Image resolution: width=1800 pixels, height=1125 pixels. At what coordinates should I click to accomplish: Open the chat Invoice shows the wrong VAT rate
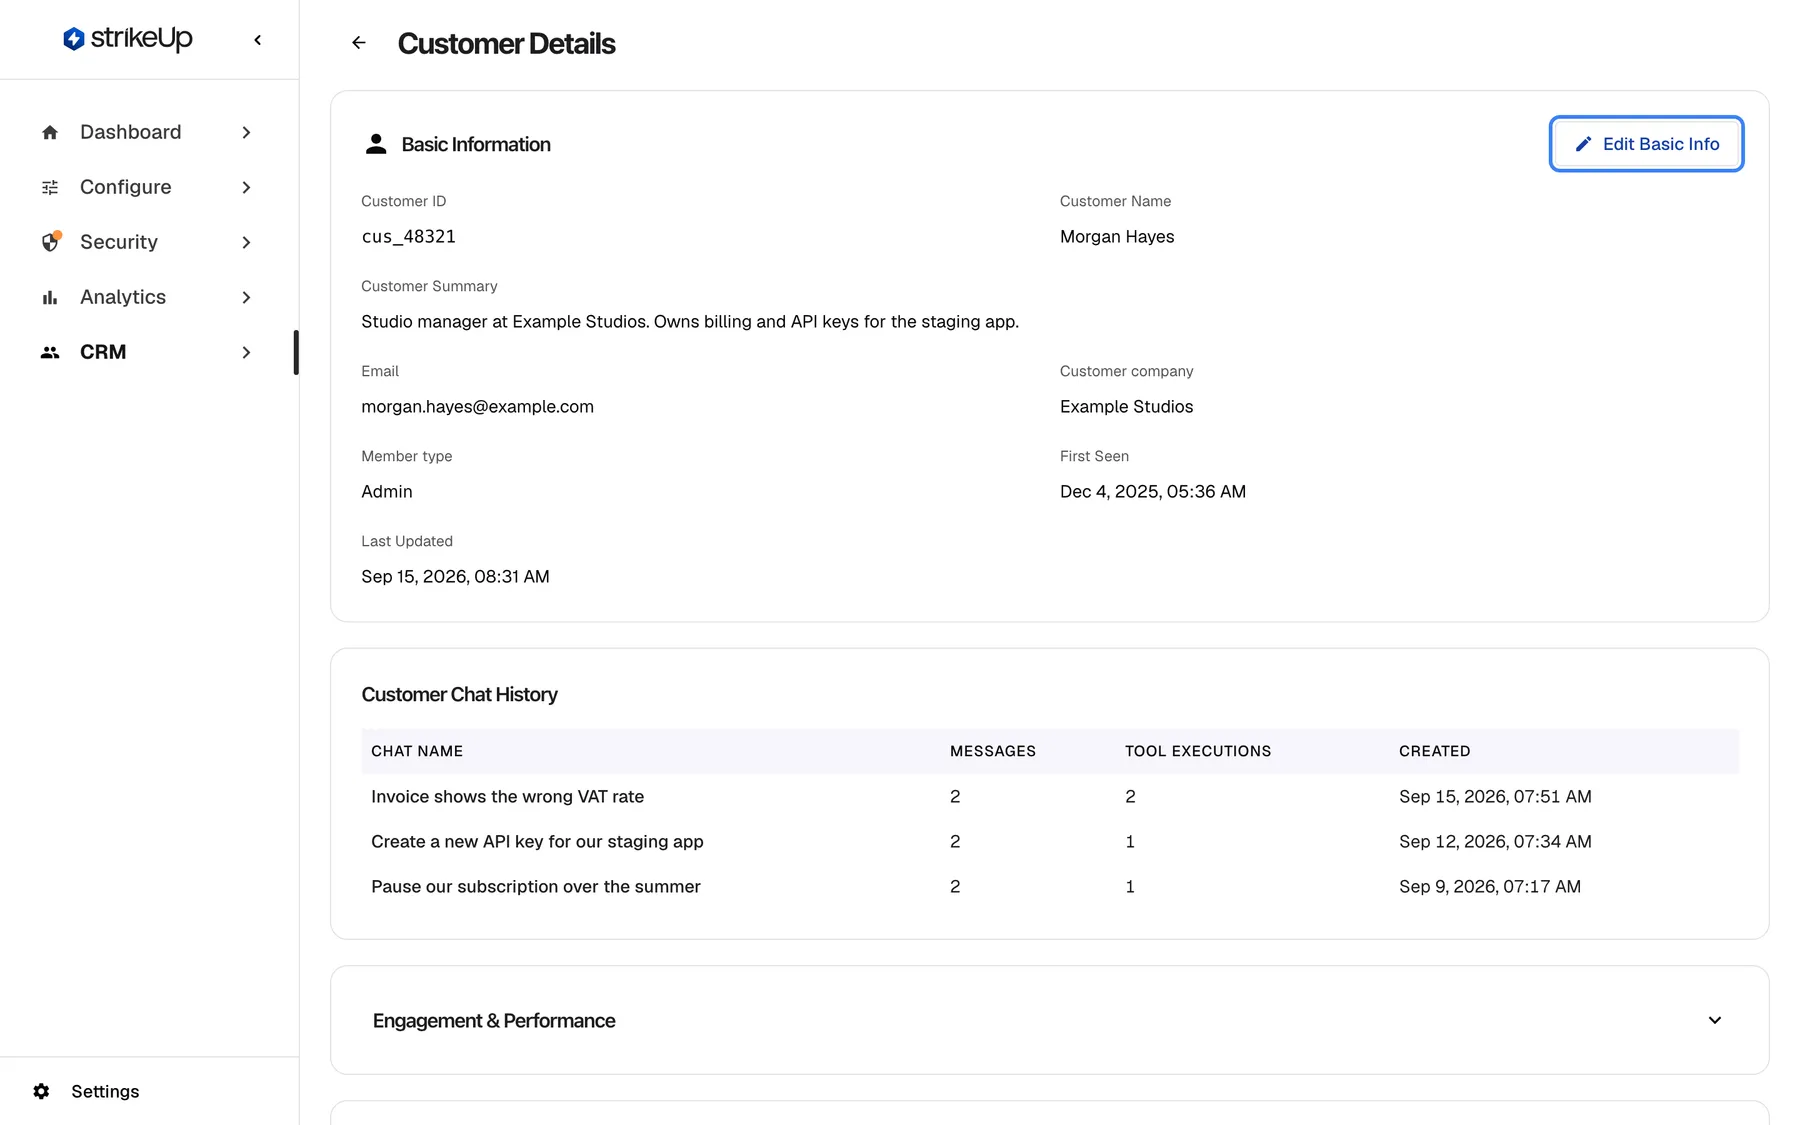coord(507,797)
